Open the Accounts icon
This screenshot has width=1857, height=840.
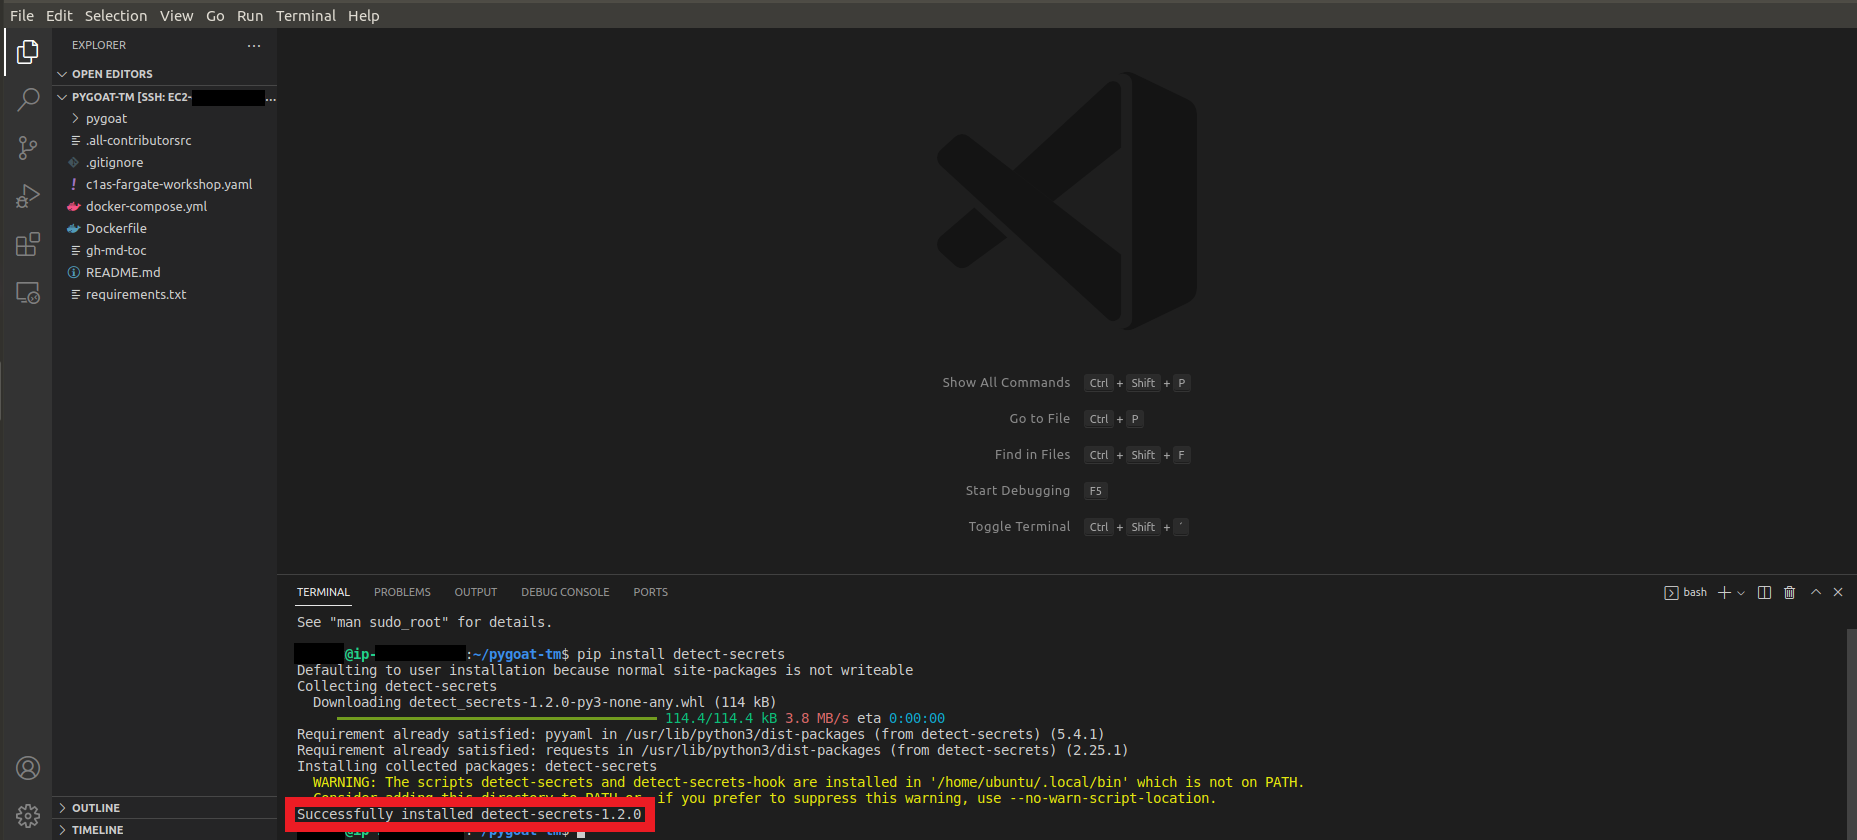point(28,768)
